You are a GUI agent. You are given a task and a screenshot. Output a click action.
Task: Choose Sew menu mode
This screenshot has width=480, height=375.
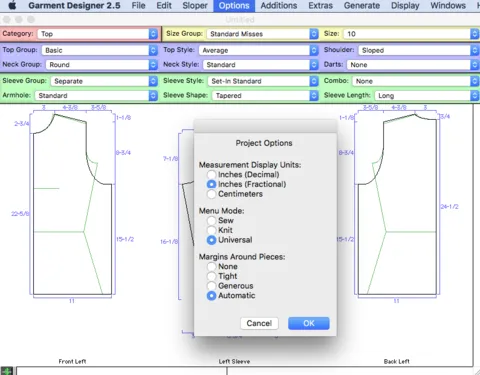click(x=211, y=220)
